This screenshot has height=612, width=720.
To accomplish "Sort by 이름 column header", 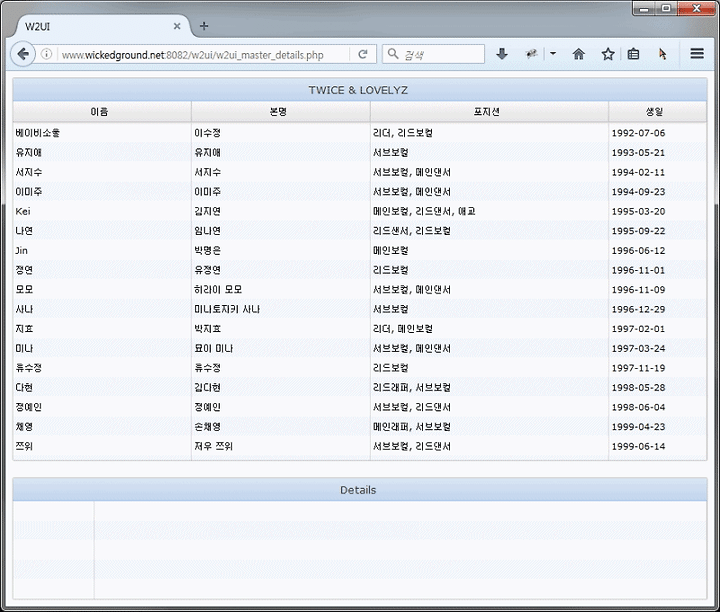I will click(x=102, y=112).
